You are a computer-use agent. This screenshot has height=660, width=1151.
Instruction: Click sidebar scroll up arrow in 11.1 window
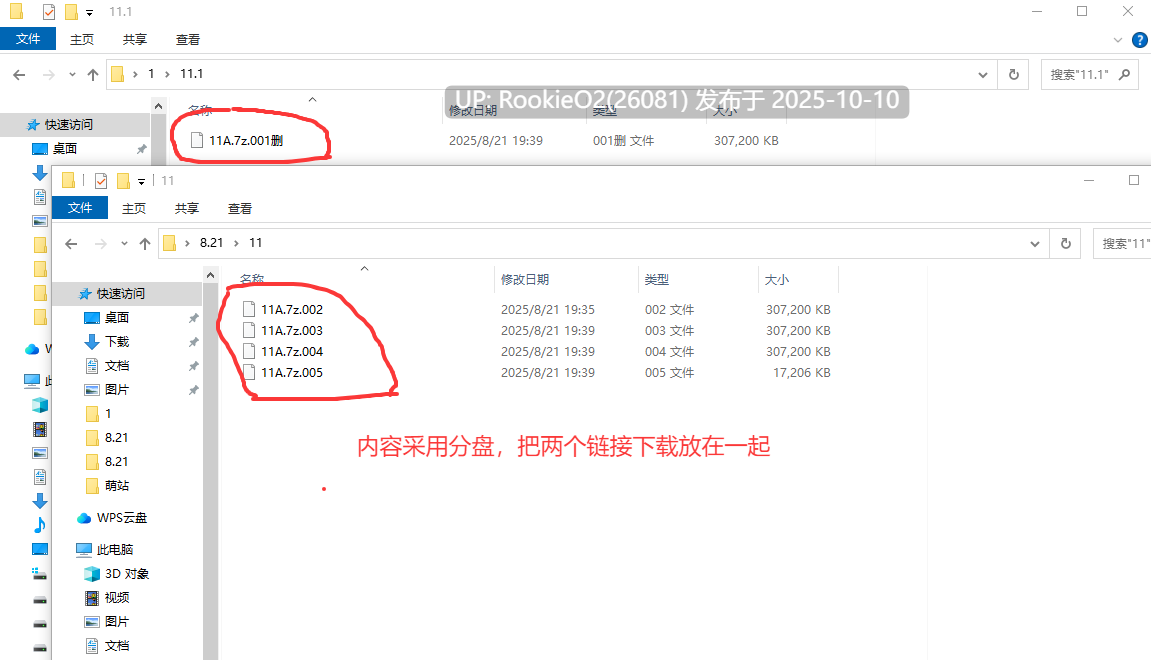click(159, 106)
